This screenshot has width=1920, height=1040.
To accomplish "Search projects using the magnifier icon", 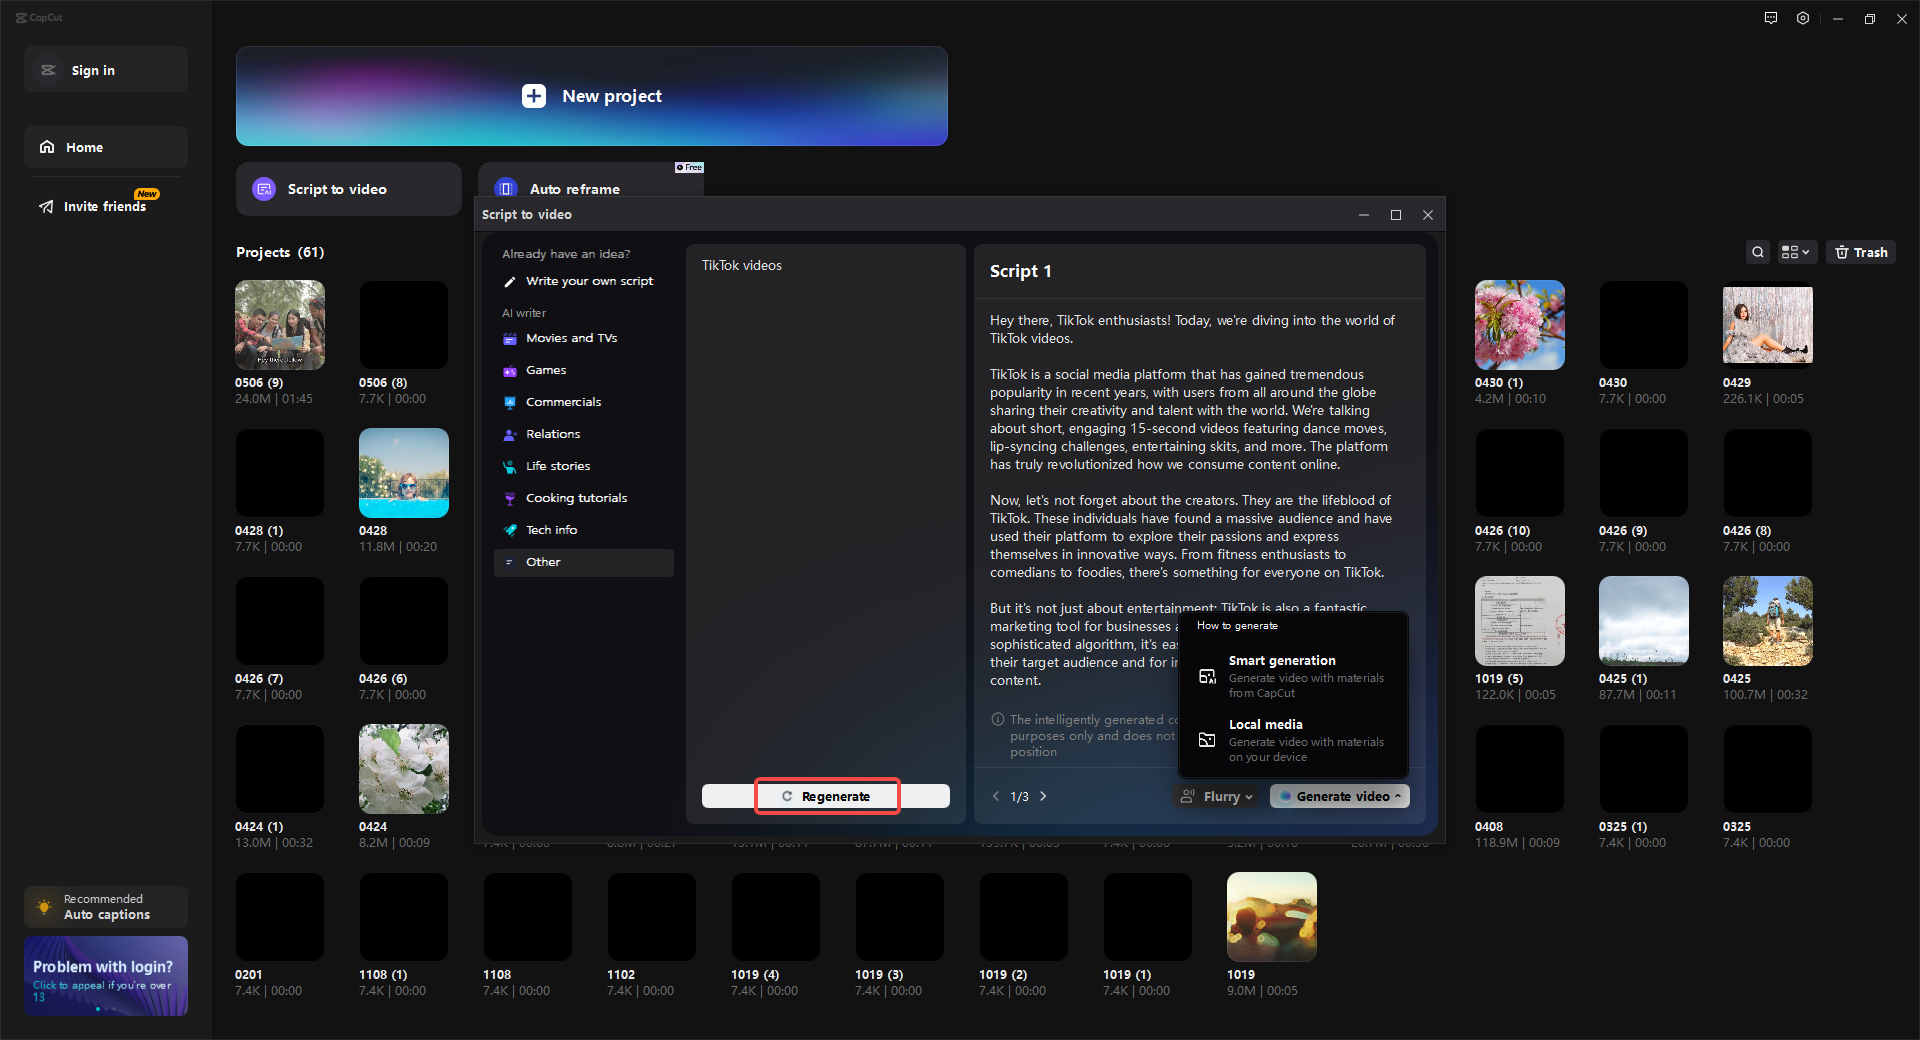I will [x=1758, y=252].
